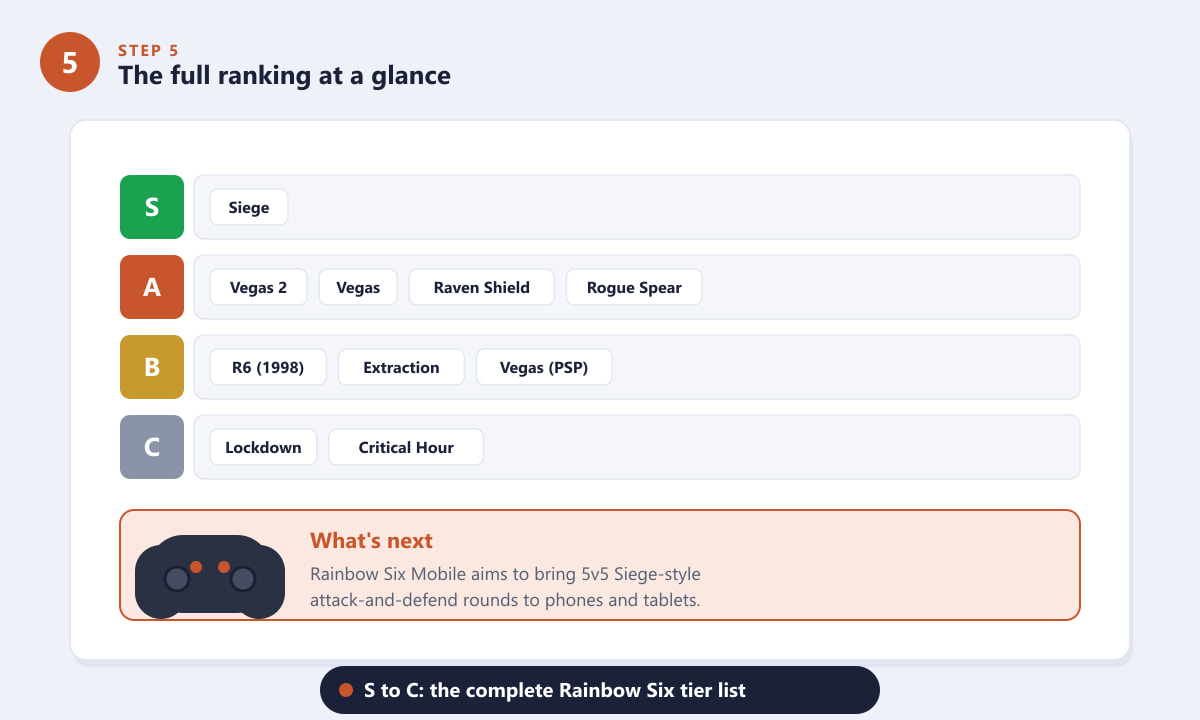The width and height of the screenshot is (1200, 720).
Task: Click the orange dot in bottom caption
Action: tap(346, 690)
